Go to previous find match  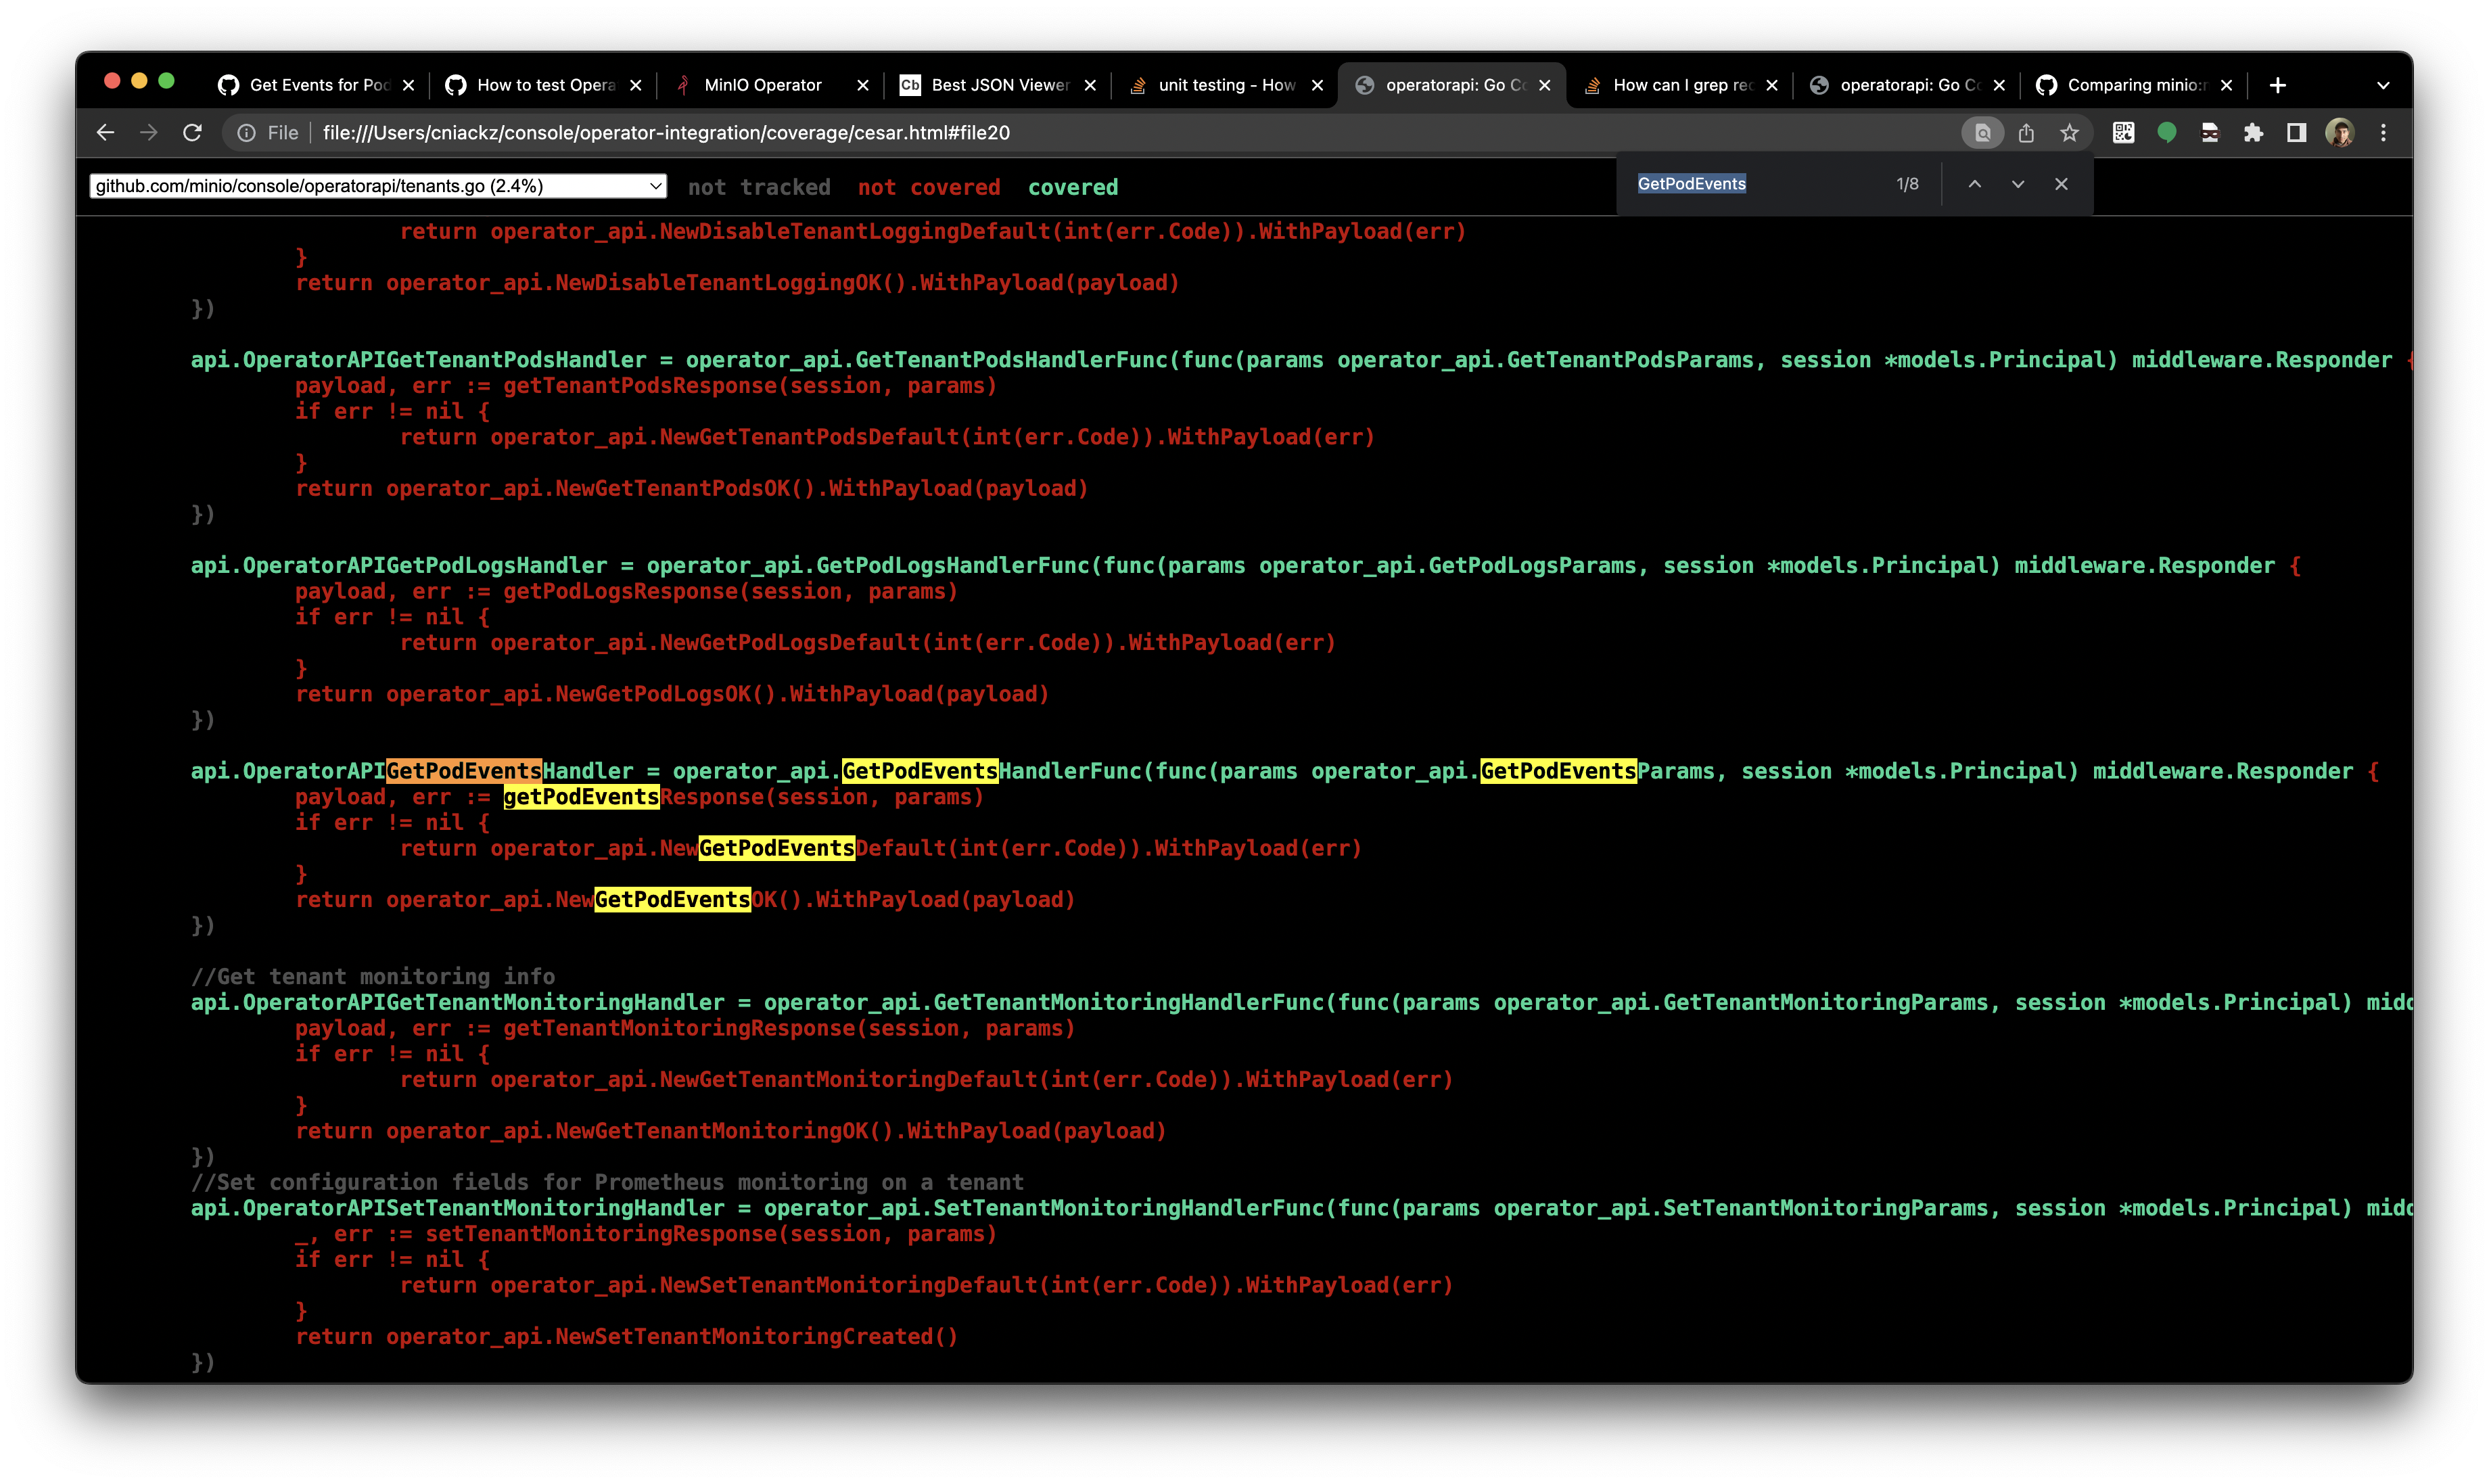(x=1974, y=184)
